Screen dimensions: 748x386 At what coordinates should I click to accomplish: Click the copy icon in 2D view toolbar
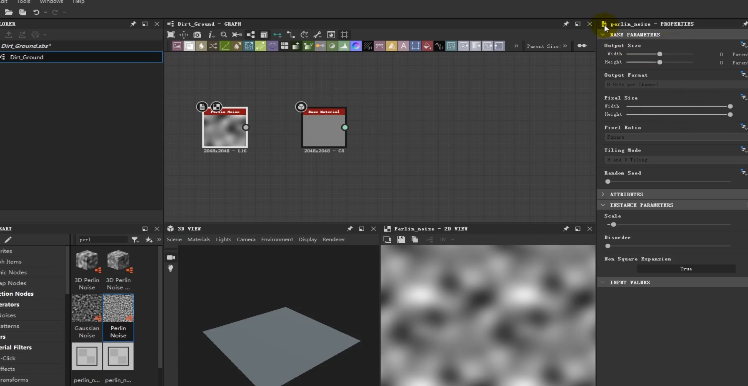coord(415,240)
